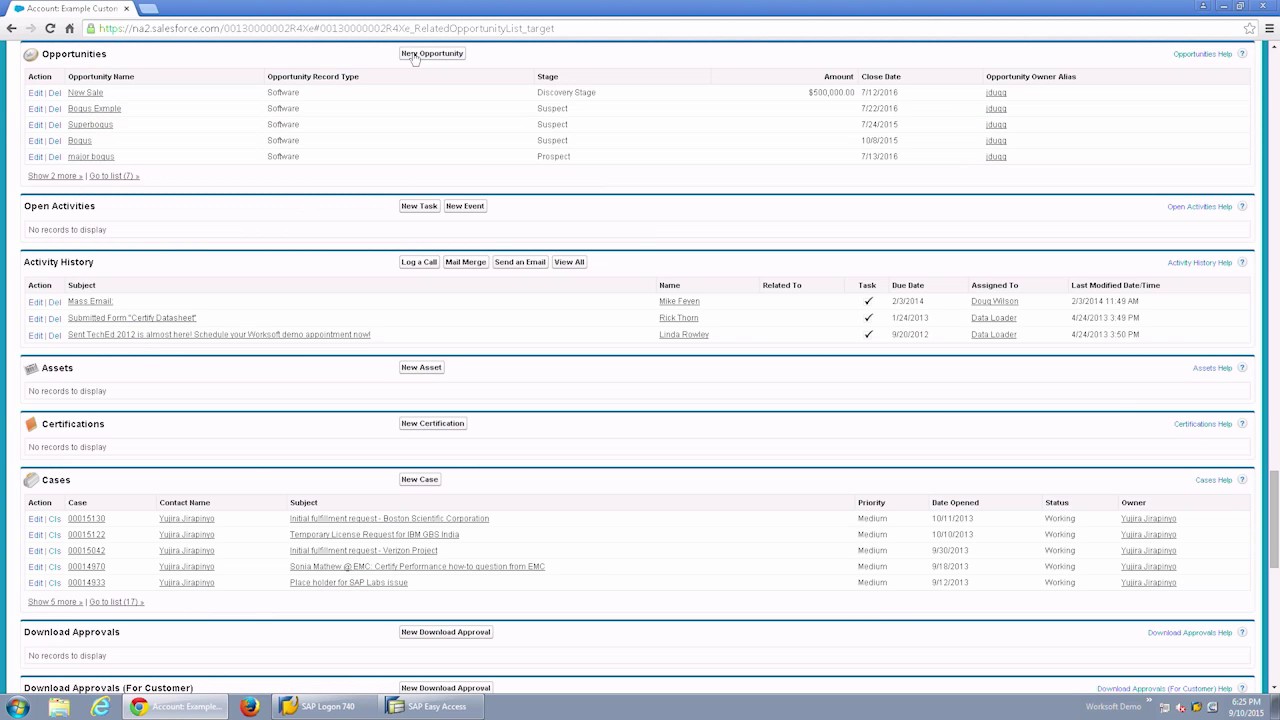Viewport: 1280px width, 720px height.
Task: Open Place holder for SAP Labs issue
Action: coord(349,583)
